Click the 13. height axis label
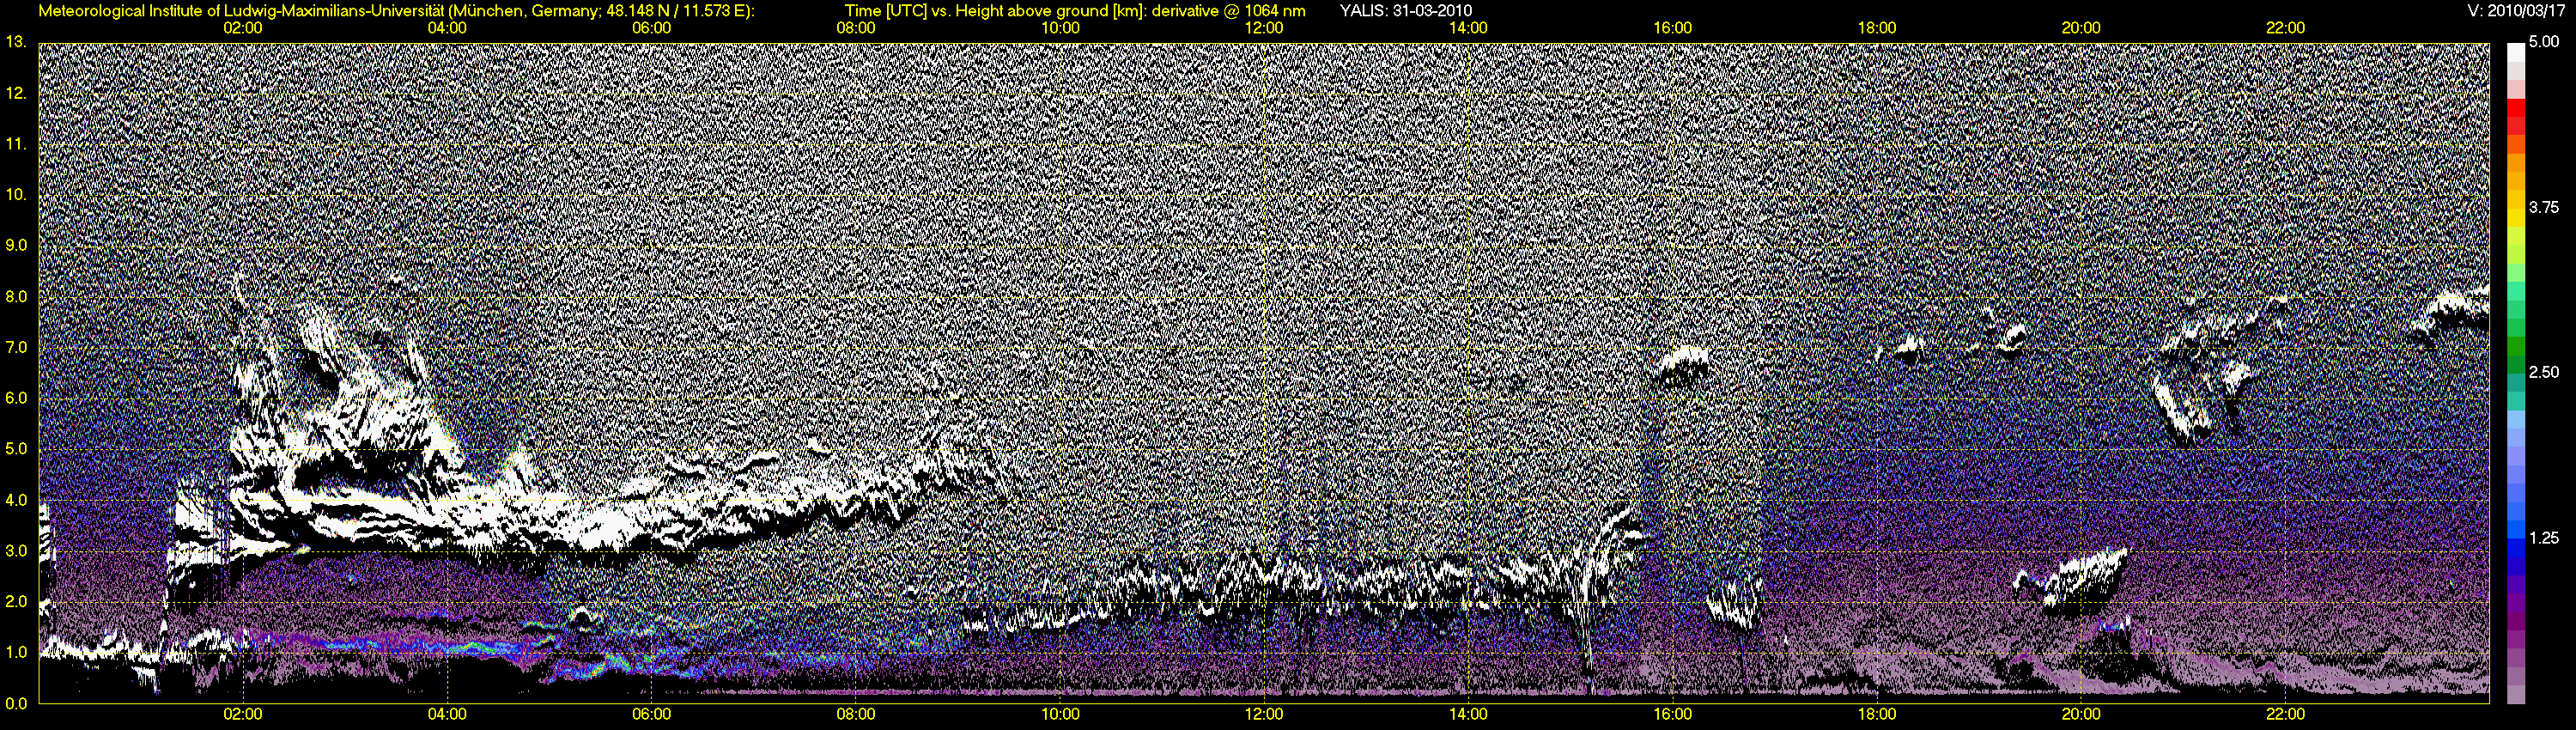The image size is (2576, 730). click(x=15, y=42)
